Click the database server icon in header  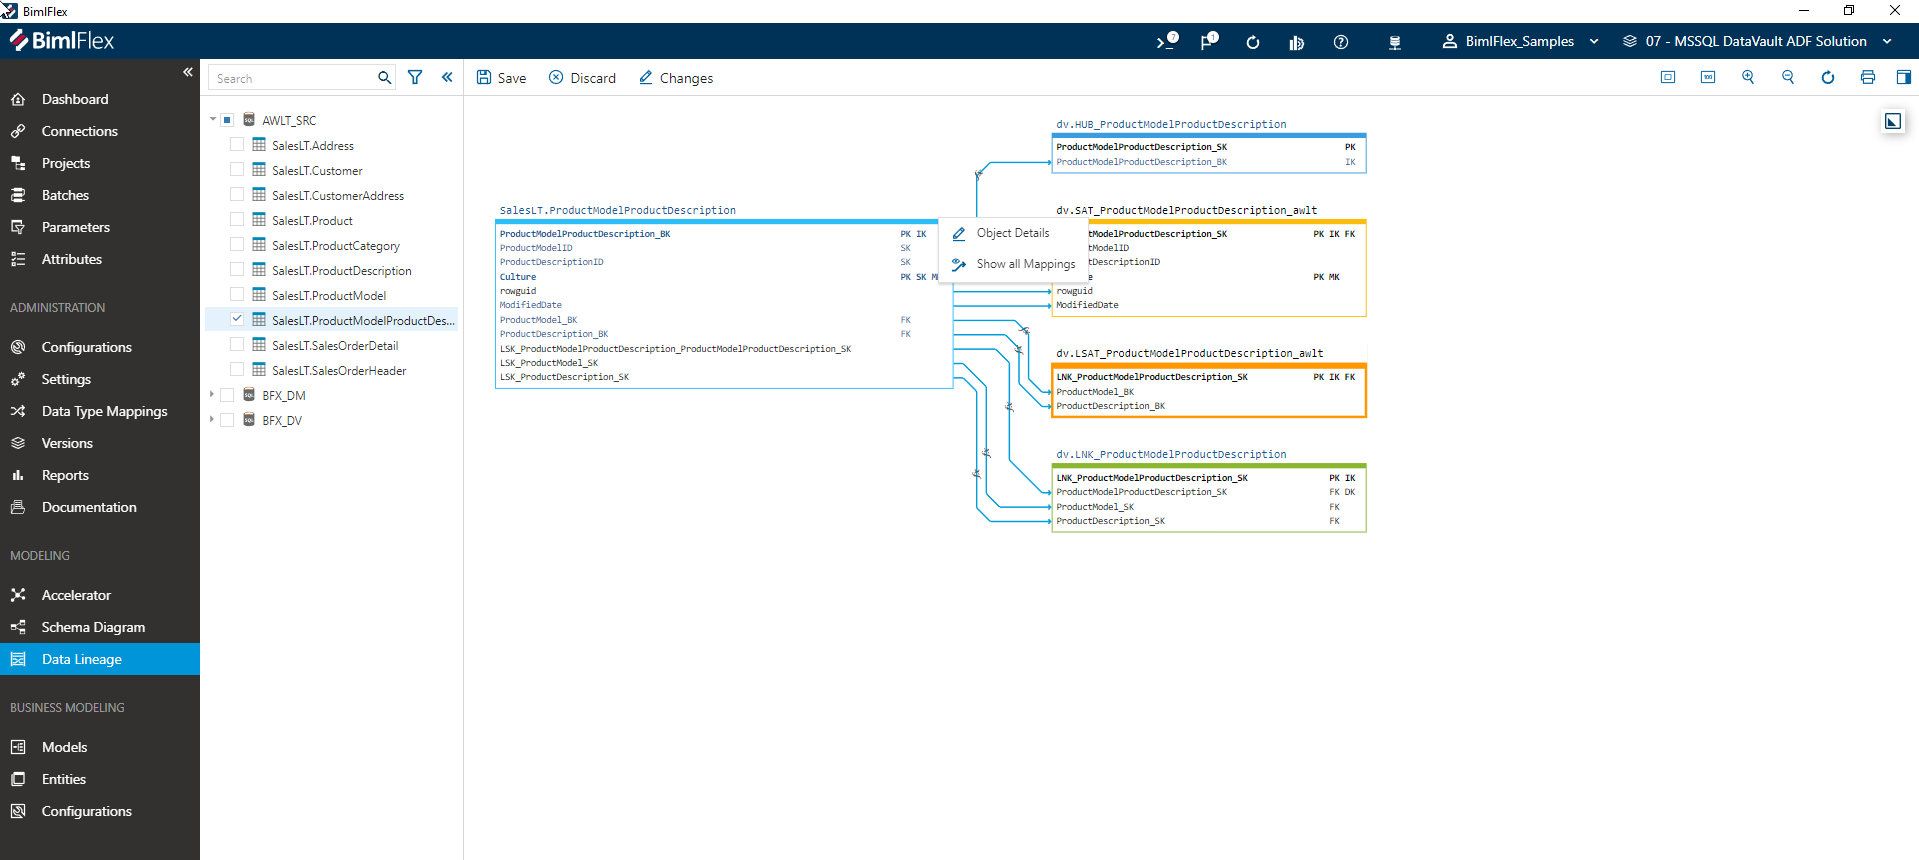coord(1395,42)
